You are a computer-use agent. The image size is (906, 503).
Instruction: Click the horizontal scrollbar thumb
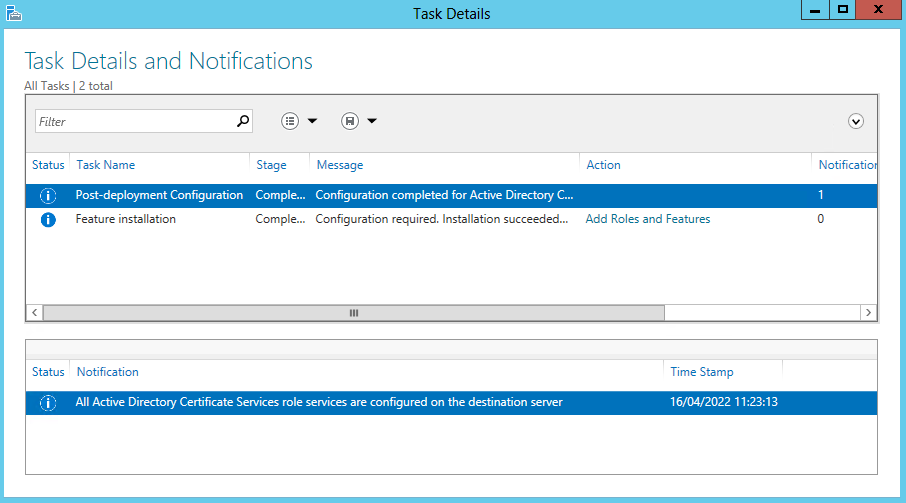click(x=354, y=312)
